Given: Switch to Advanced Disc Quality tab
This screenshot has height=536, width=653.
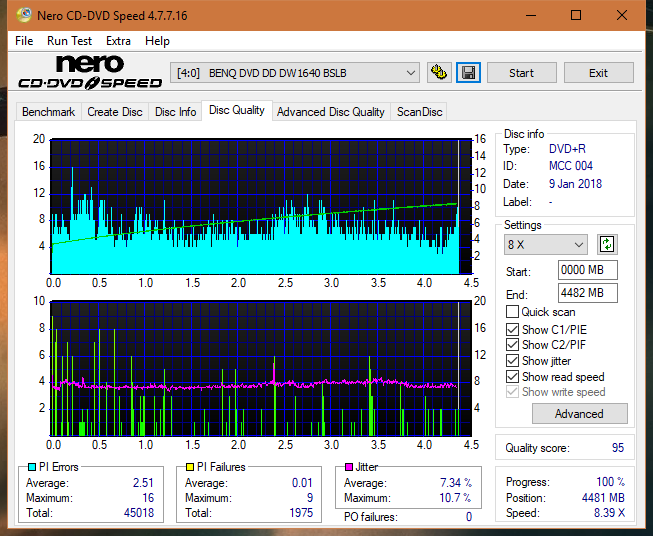Looking at the screenshot, I should click(x=331, y=112).
